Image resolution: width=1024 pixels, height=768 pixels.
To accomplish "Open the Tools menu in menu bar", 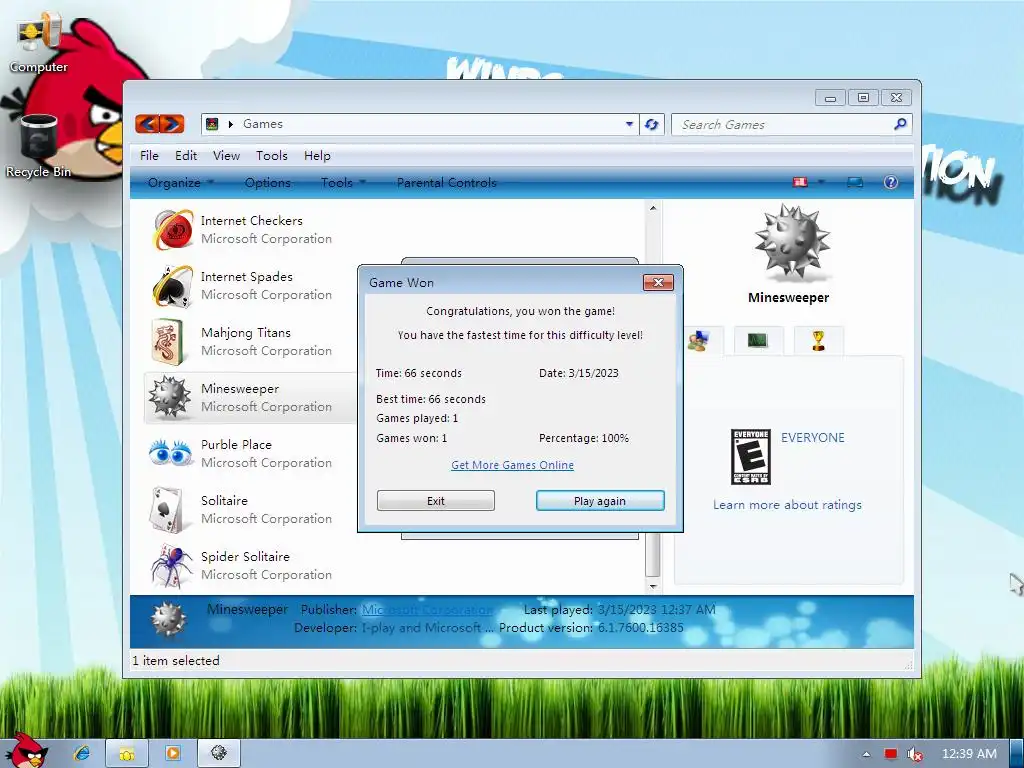I will (x=272, y=155).
